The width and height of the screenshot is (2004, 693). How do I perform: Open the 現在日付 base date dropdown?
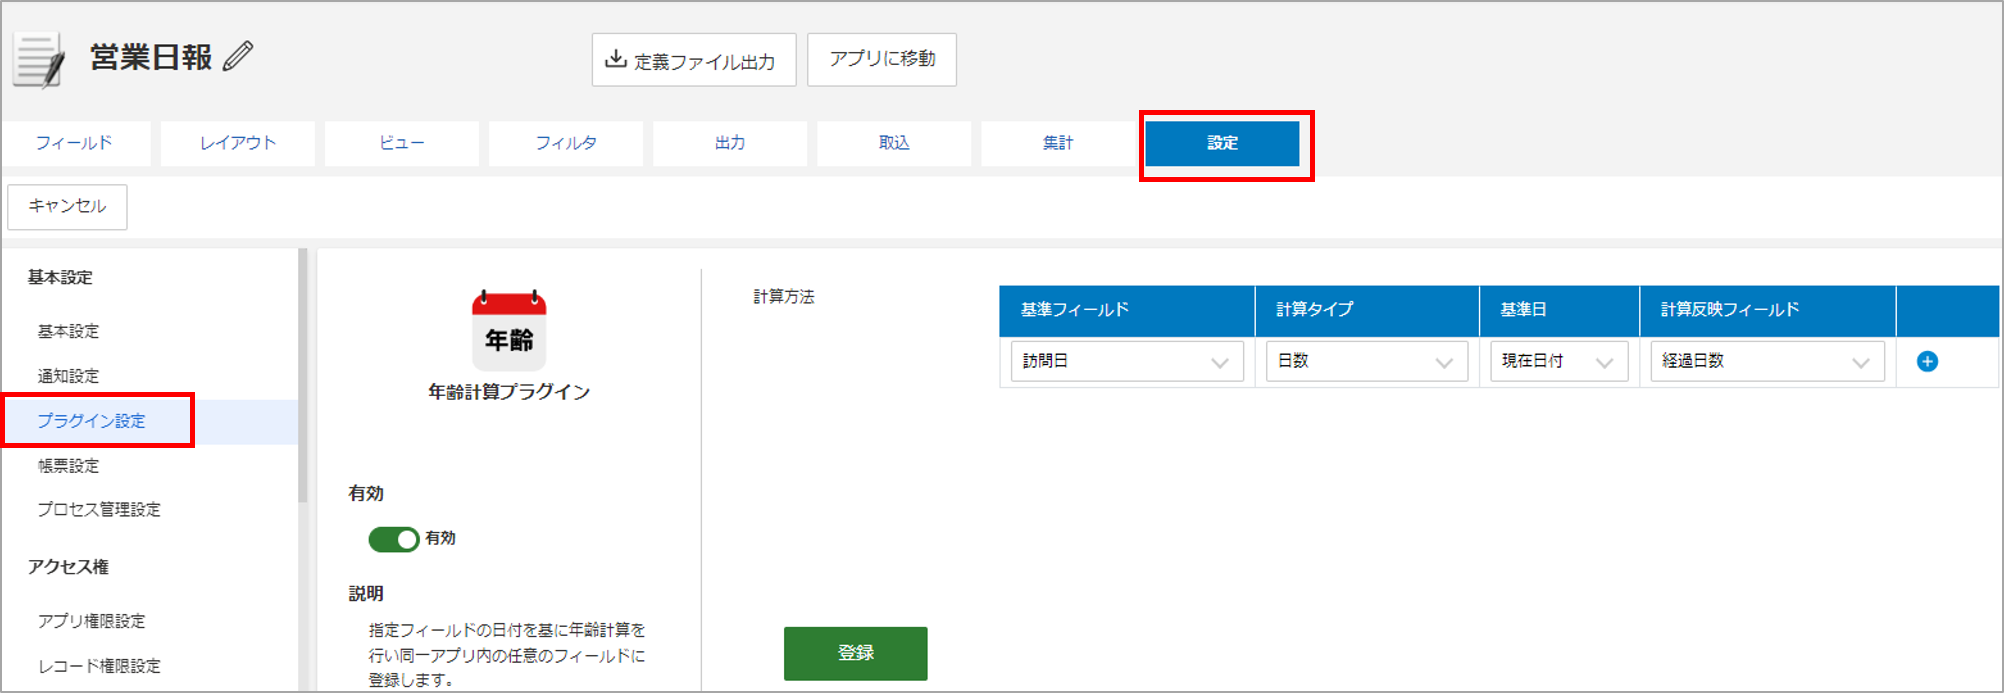[1559, 361]
